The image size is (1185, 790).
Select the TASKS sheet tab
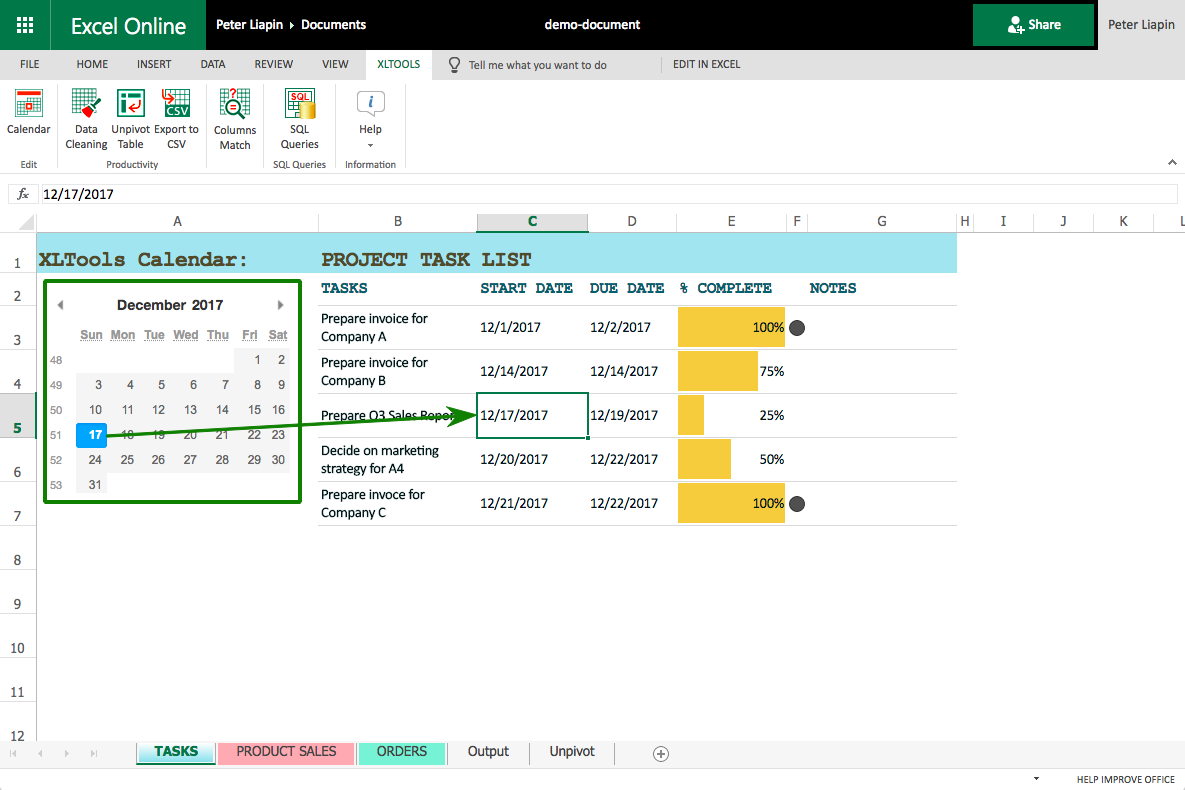coord(176,751)
